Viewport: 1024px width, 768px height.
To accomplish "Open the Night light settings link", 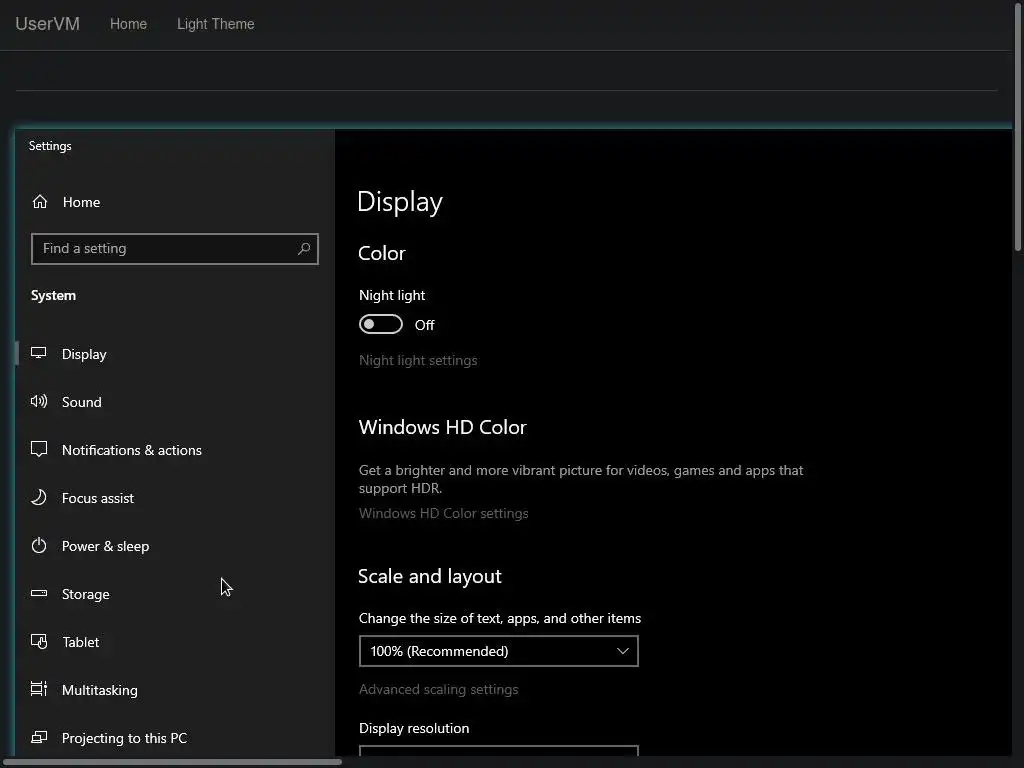I will 418,360.
